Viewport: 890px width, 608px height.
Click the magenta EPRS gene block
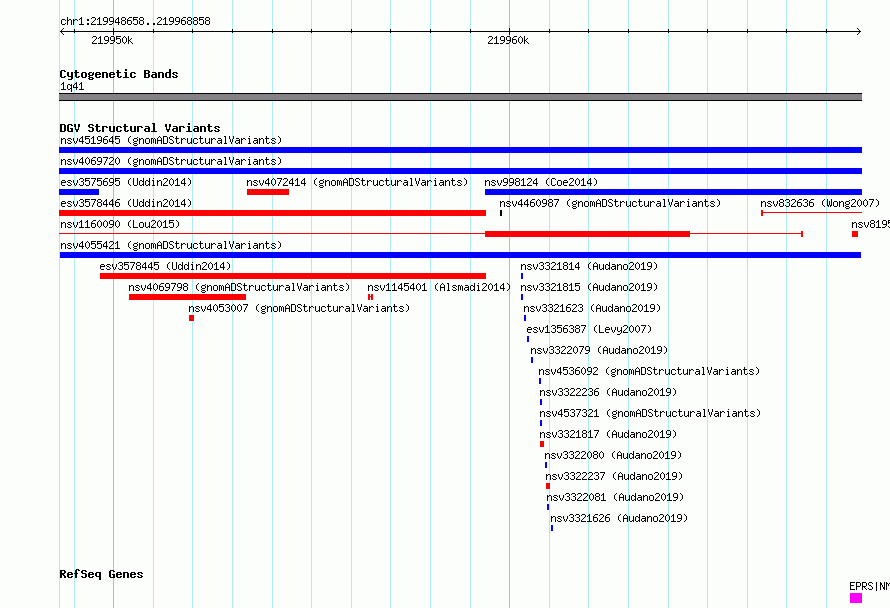[856, 598]
